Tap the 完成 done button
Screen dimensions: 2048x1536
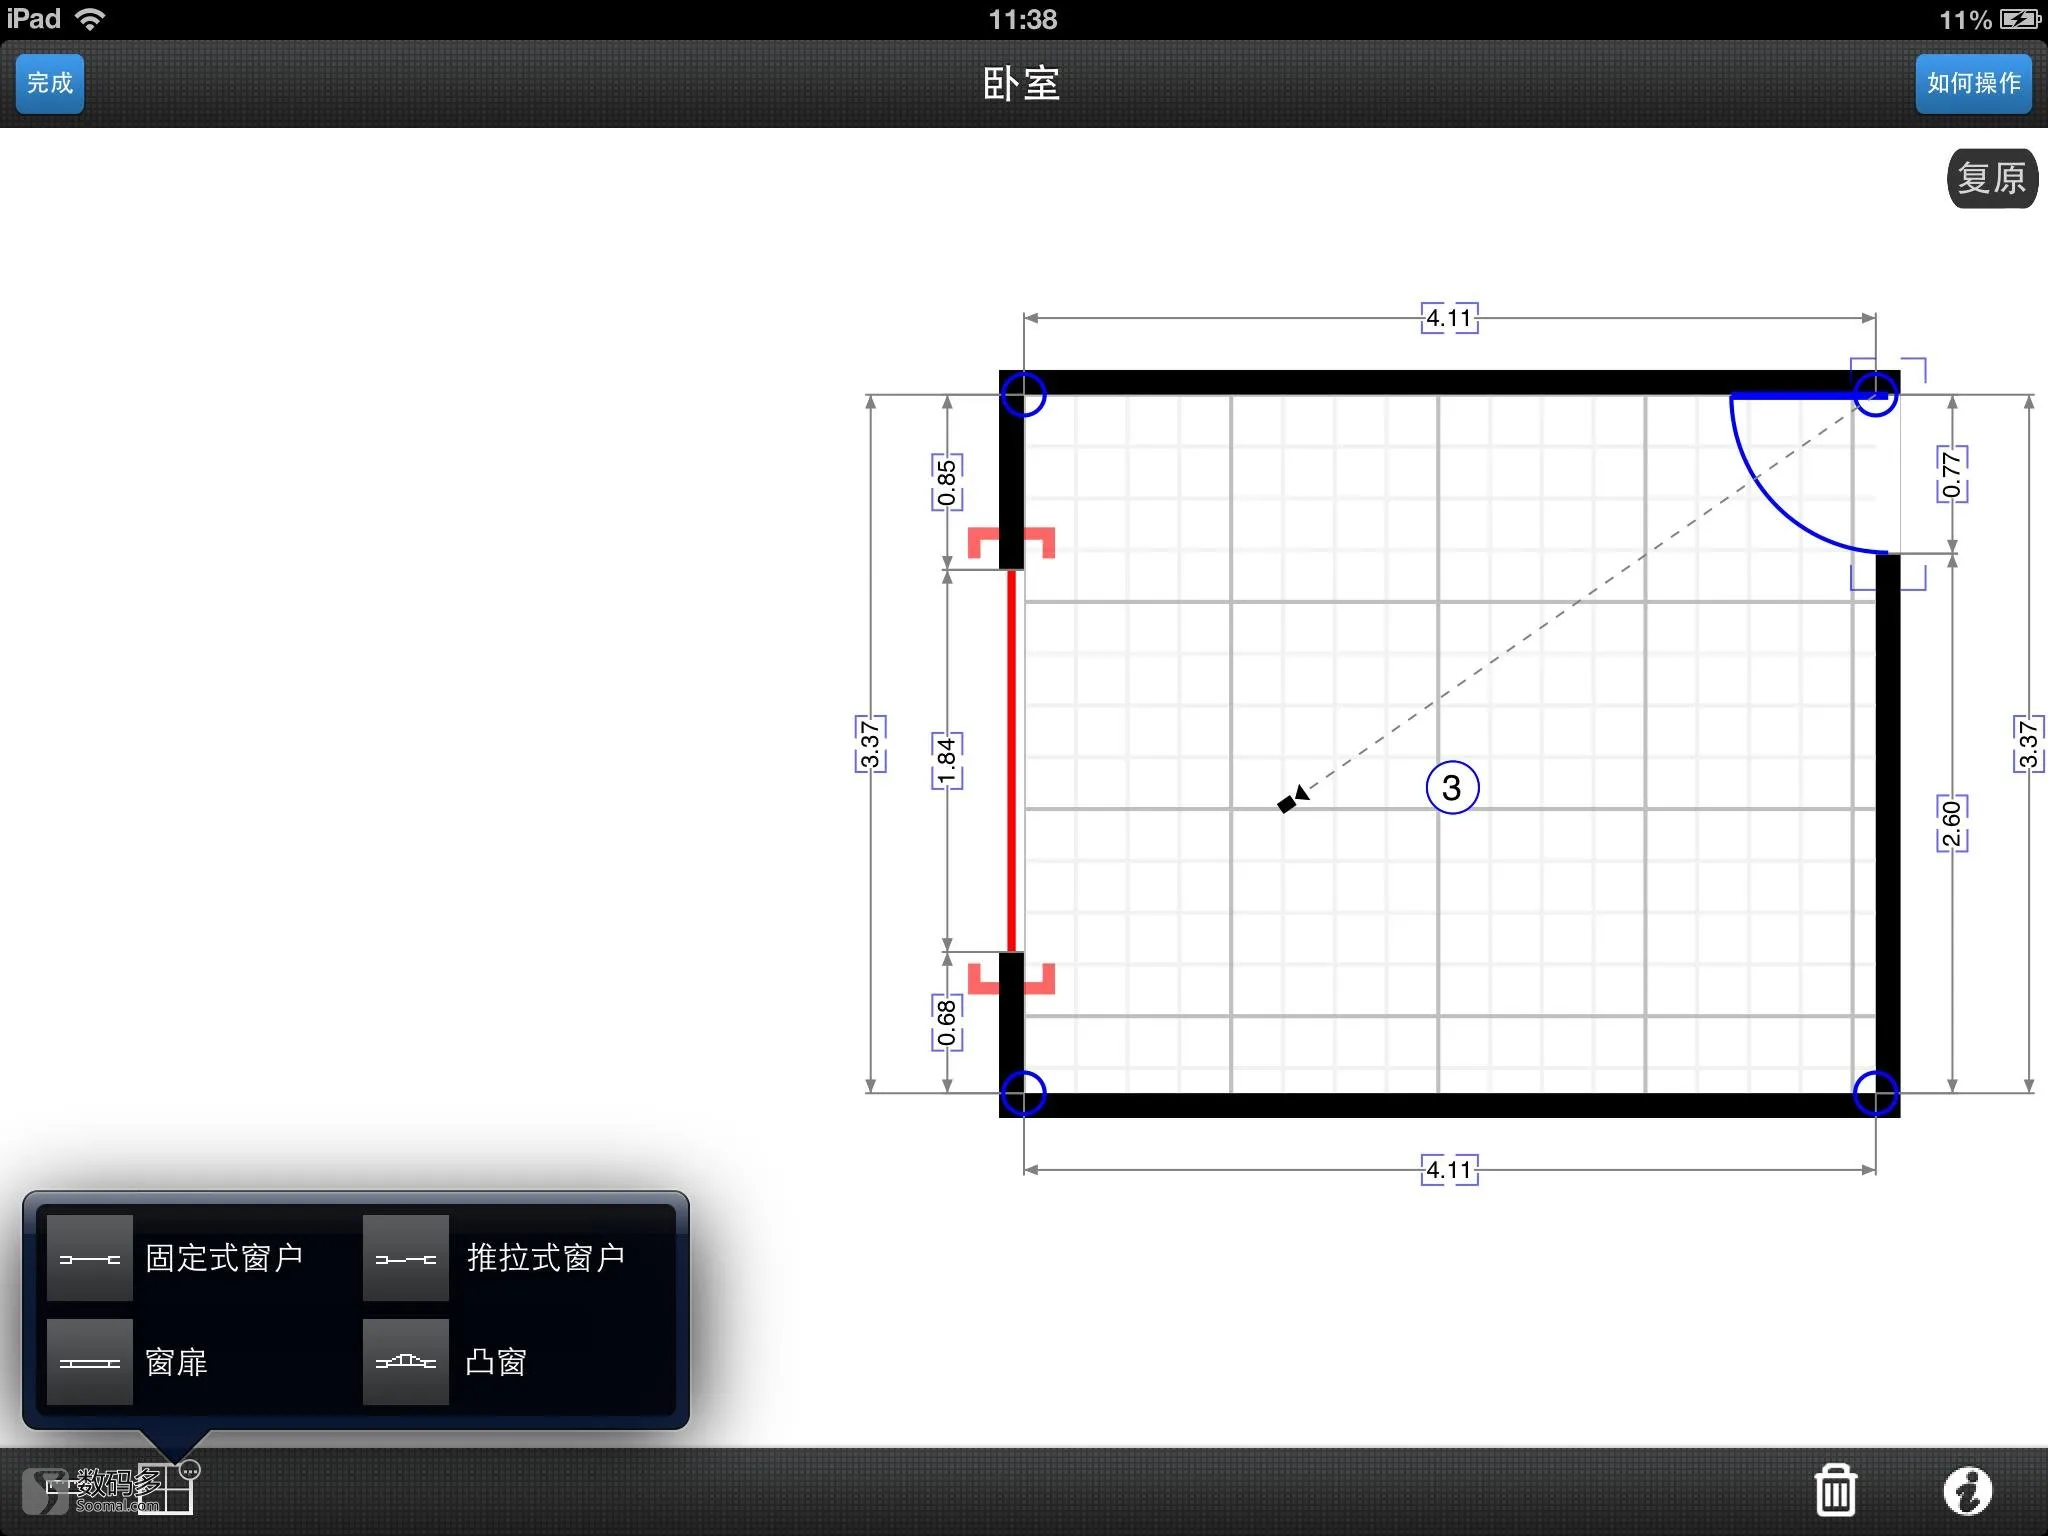click(x=50, y=83)
